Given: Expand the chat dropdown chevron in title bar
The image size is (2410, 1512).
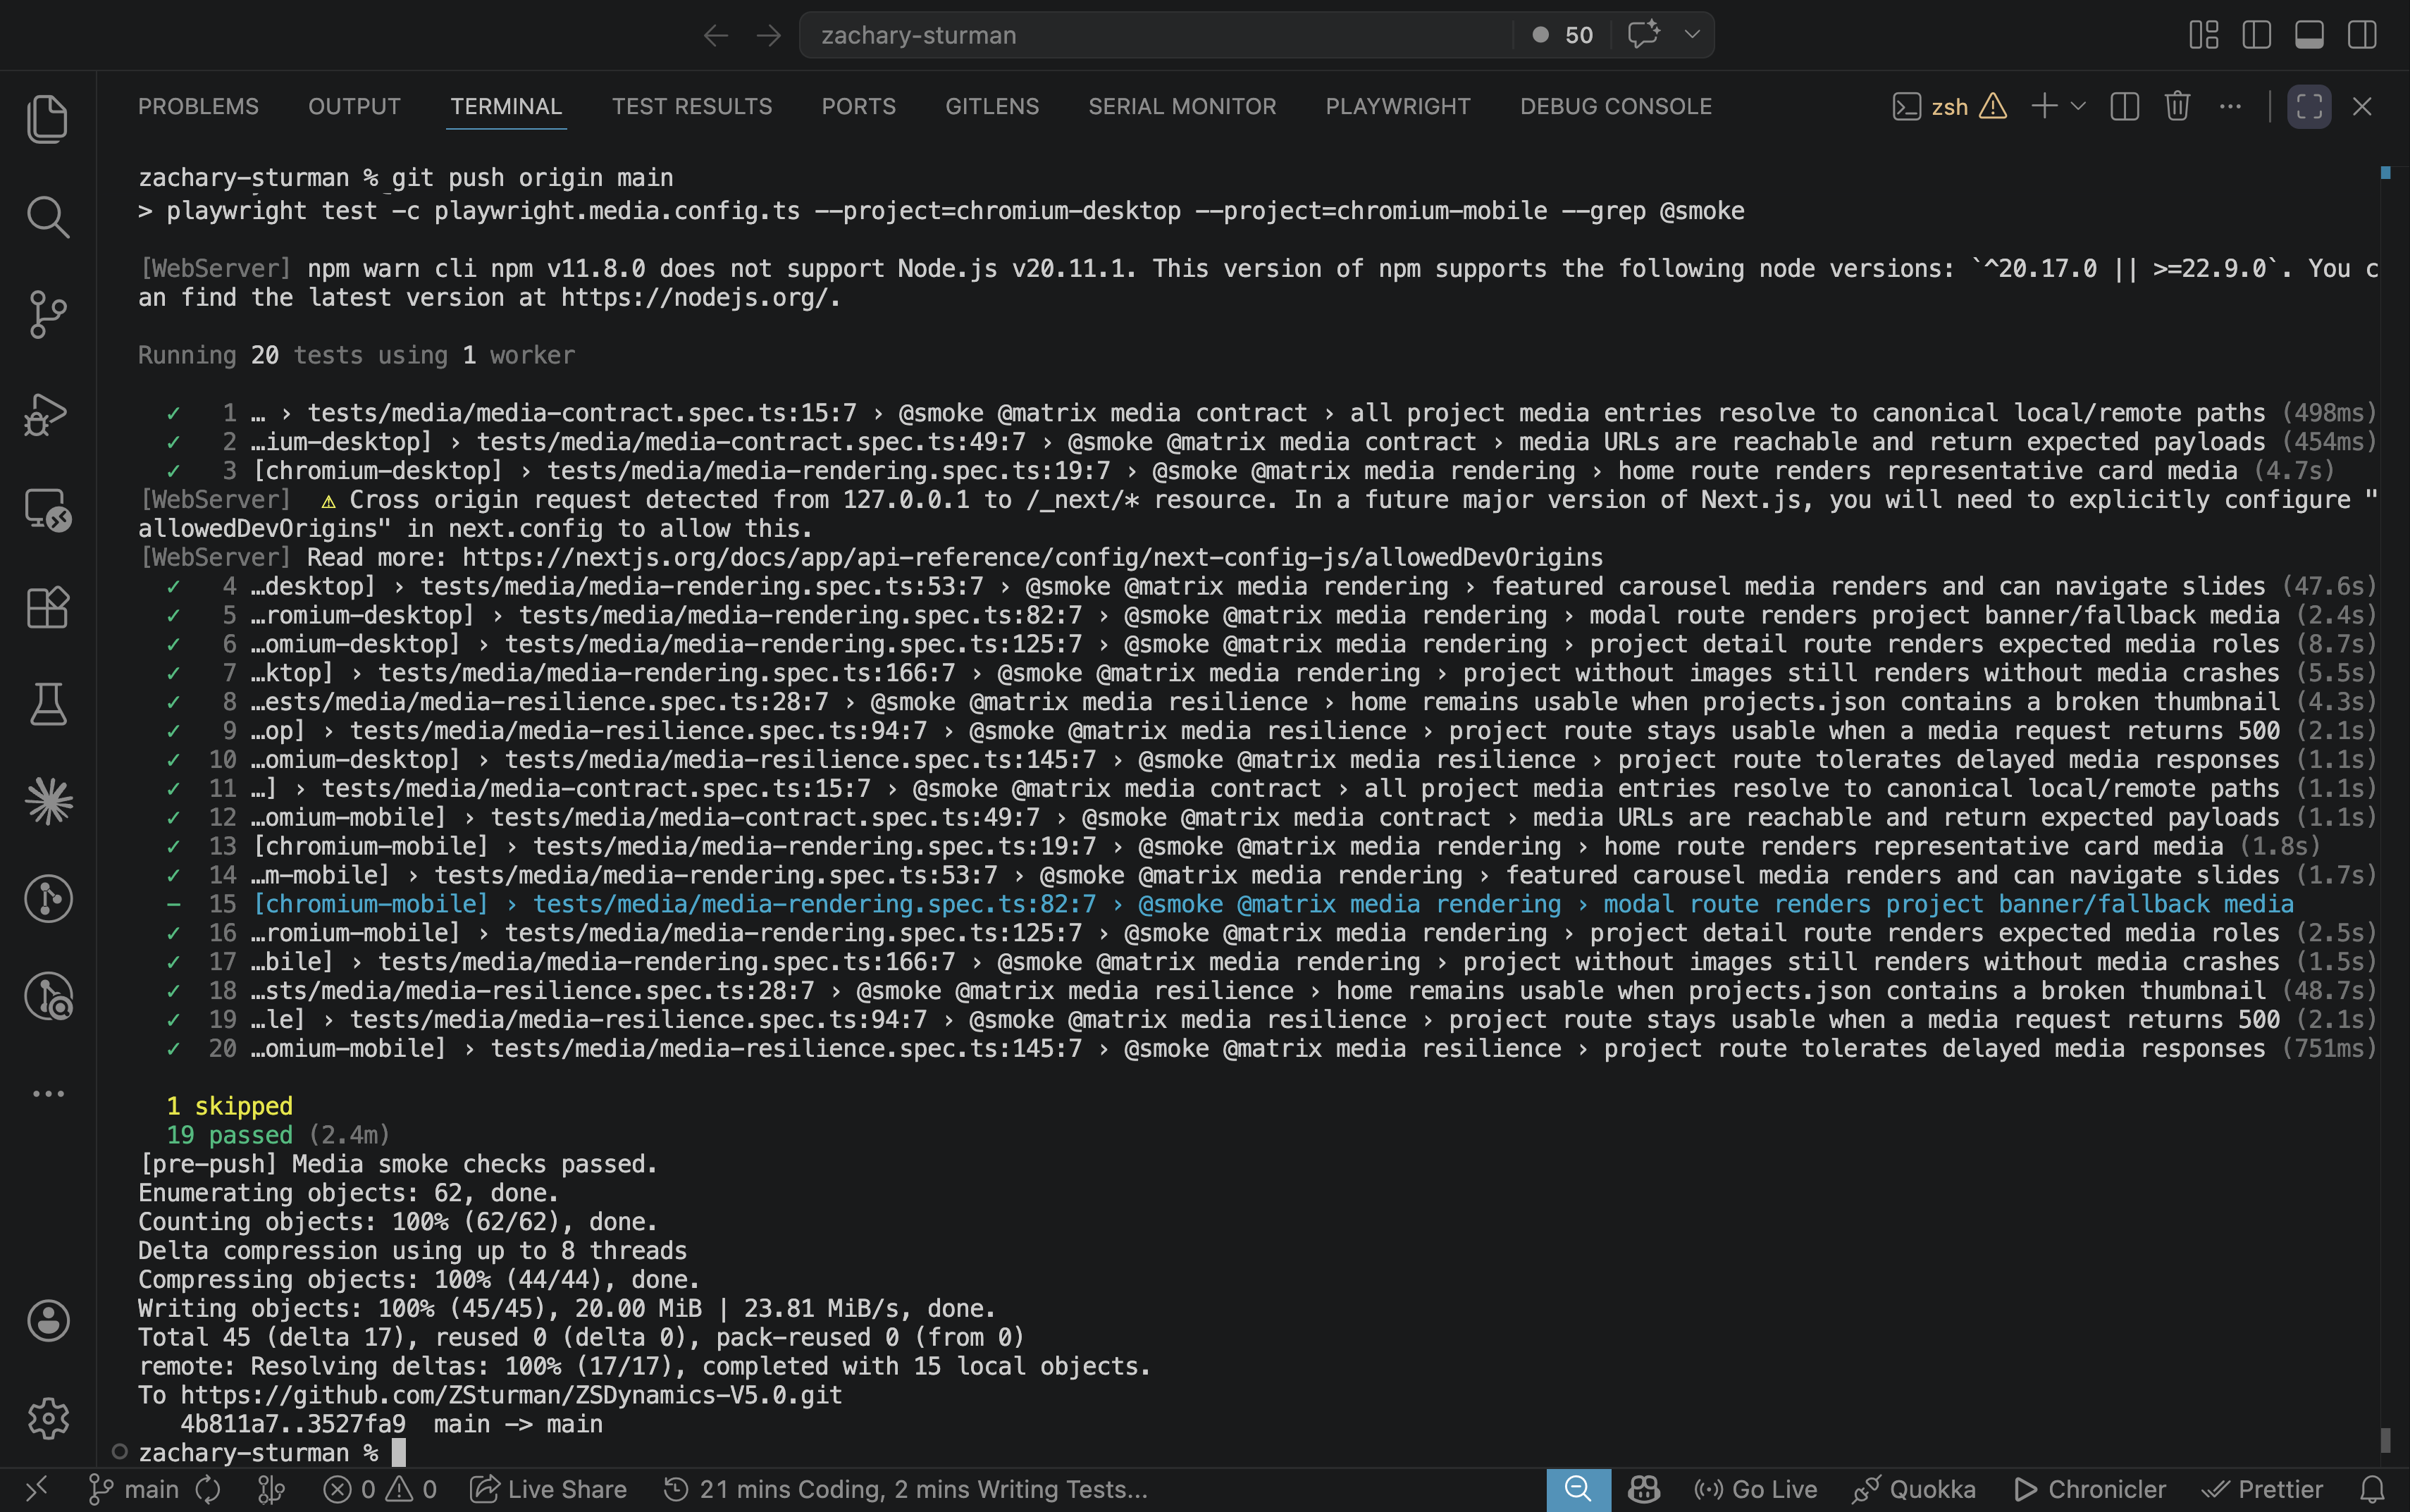Looking at the screenshot, I should pos(1692,35).
